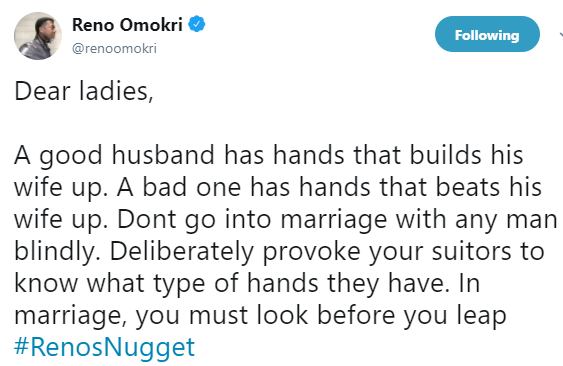Click the word "builds" in the first sentence
Viewport: 563px width, 366px height.
[x=445, y=155]
